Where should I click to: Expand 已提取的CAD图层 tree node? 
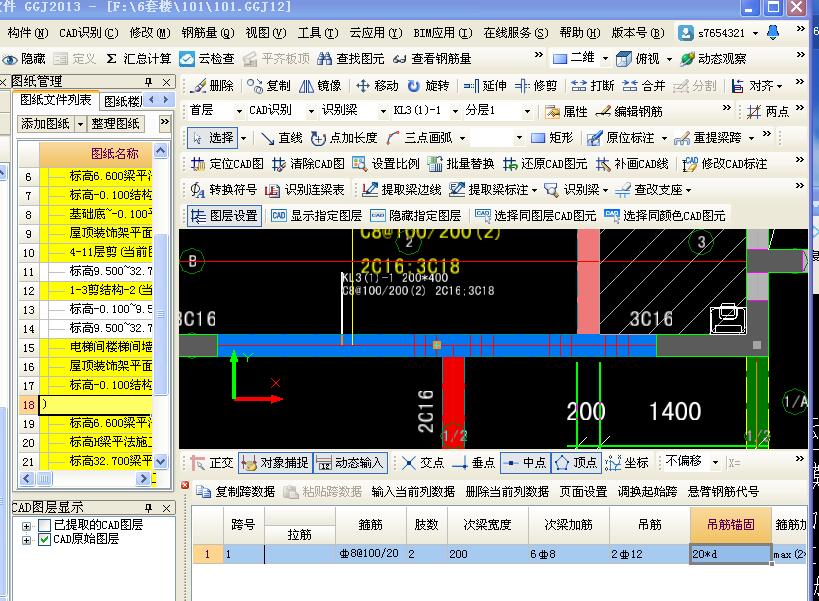pos(26,526)
